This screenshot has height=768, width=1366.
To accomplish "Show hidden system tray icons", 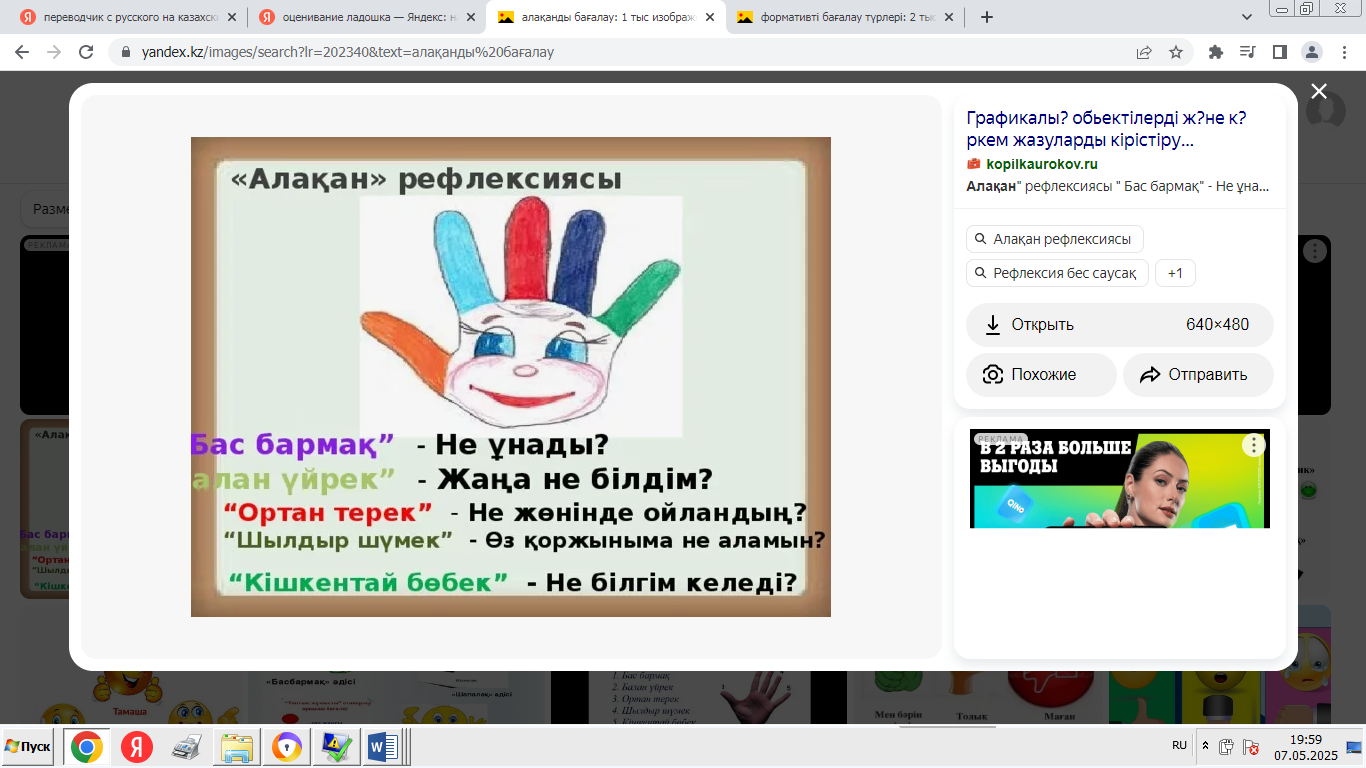I will pos(1205,746).
